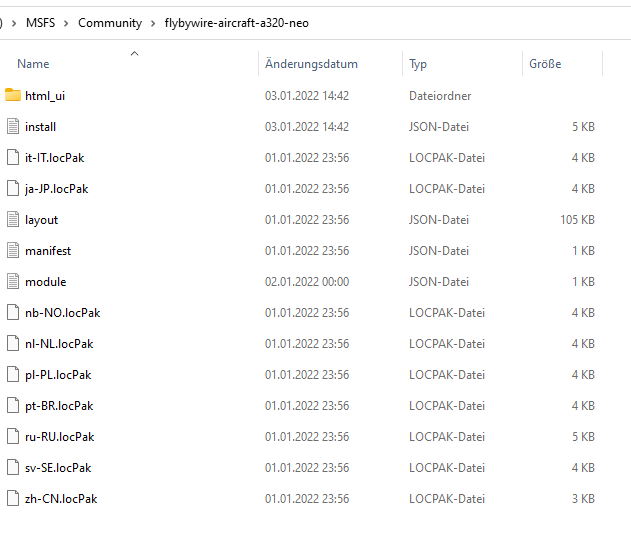
Task: Open the html_ui folder icon
Action: tap(13, 95)
